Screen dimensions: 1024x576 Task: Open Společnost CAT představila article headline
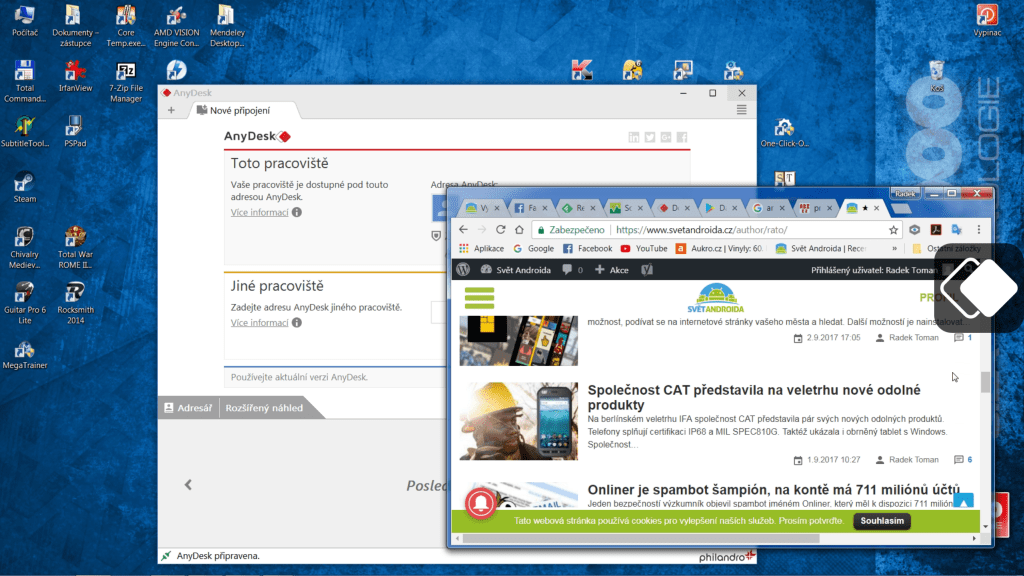pyautogui.click(x=754, y=397)
